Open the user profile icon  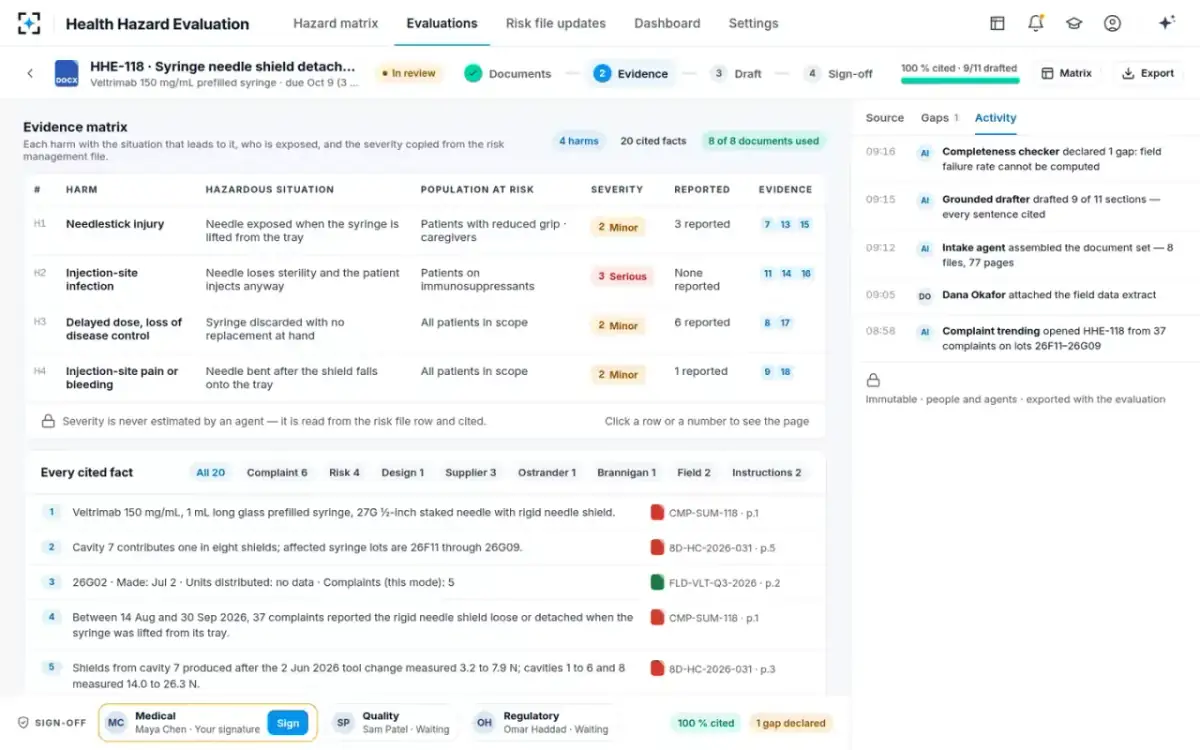(1112, 23)
